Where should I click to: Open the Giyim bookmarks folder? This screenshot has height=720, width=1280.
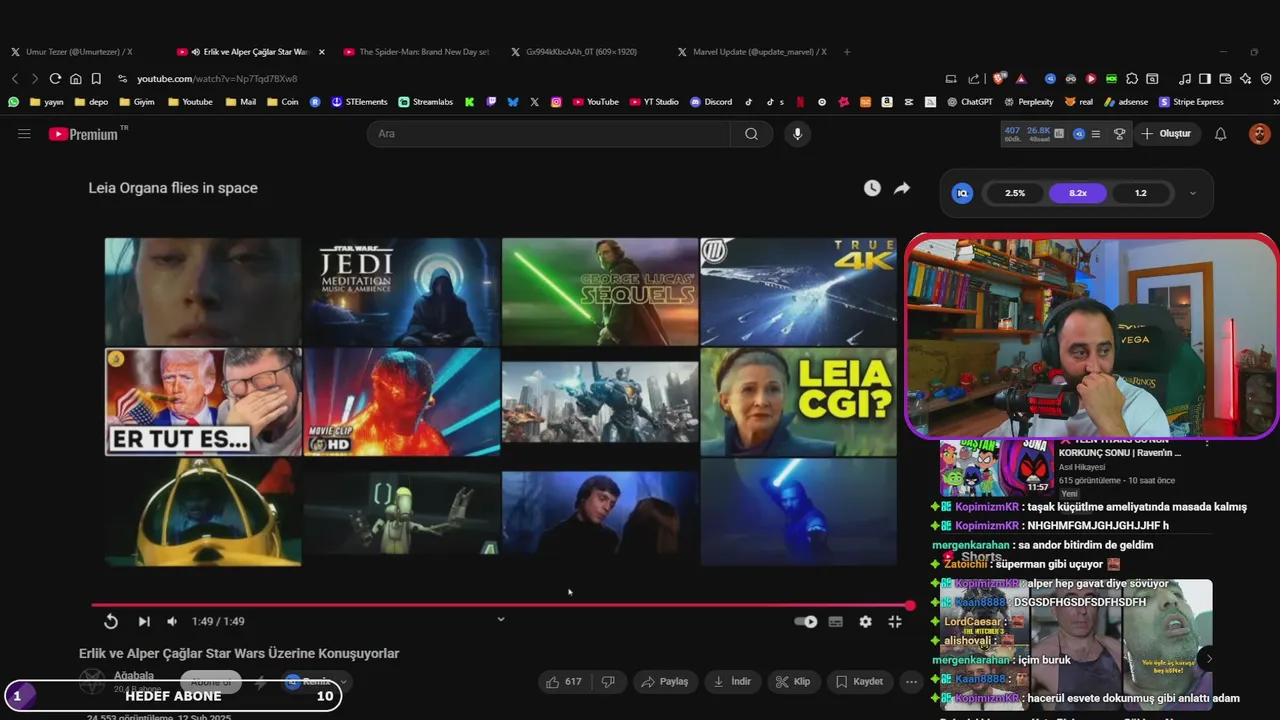pos(136,102)
